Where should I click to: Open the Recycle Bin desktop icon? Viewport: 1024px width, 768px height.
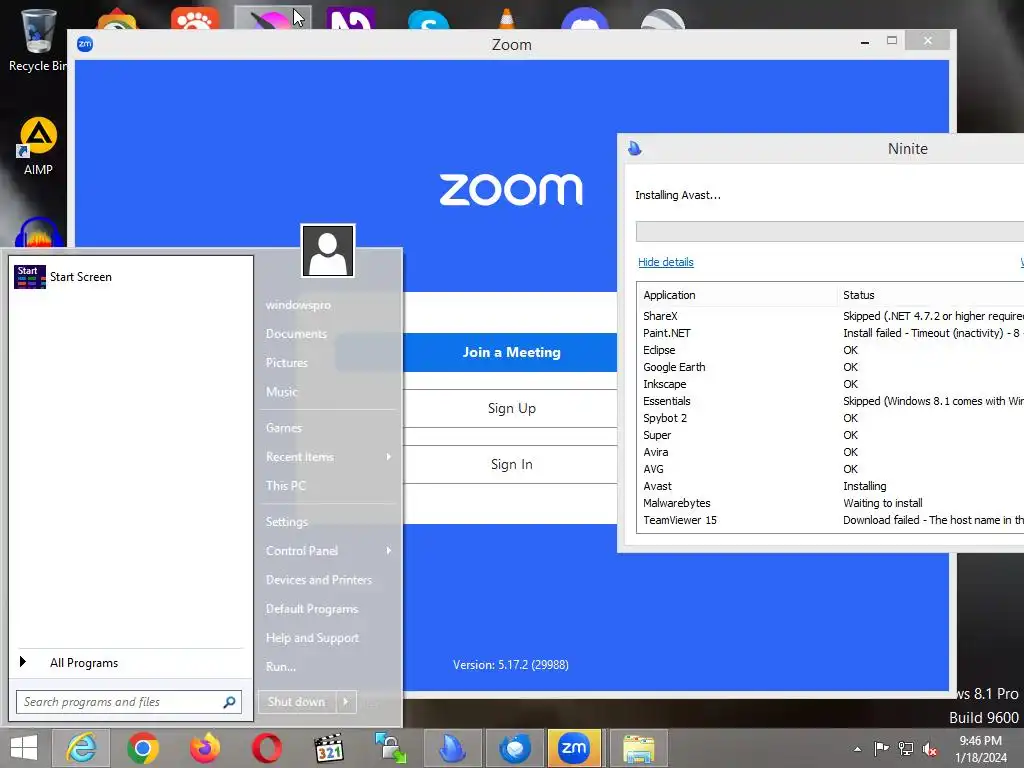click(37, 39)
